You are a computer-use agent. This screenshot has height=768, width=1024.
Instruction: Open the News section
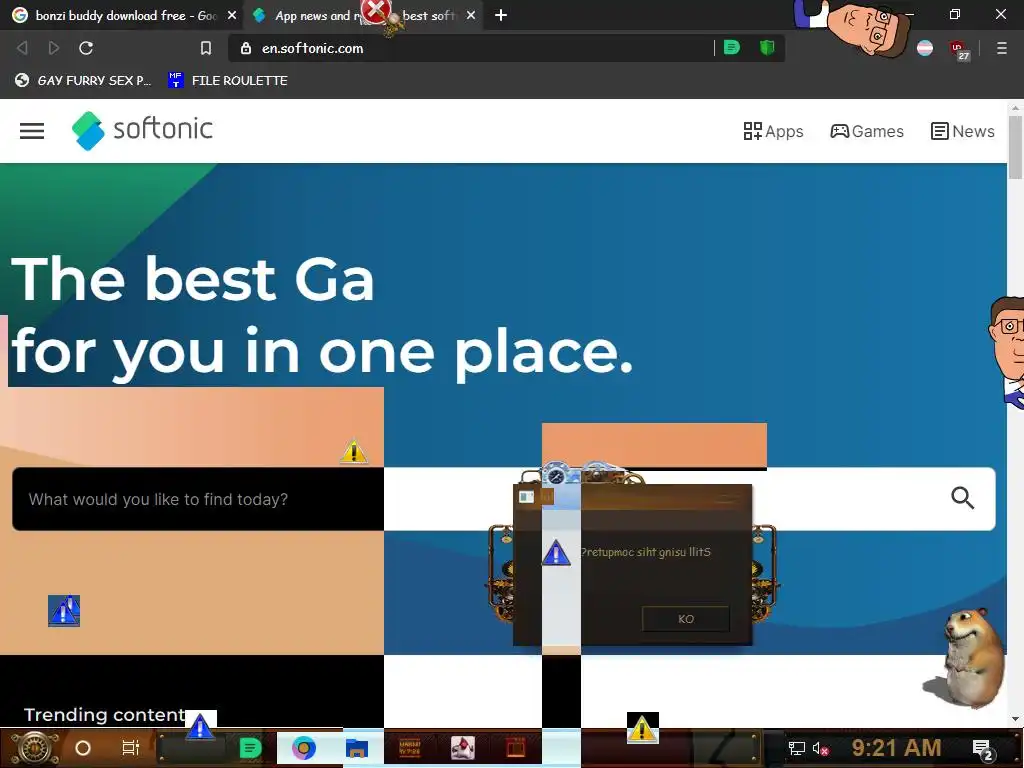[962, 131]
